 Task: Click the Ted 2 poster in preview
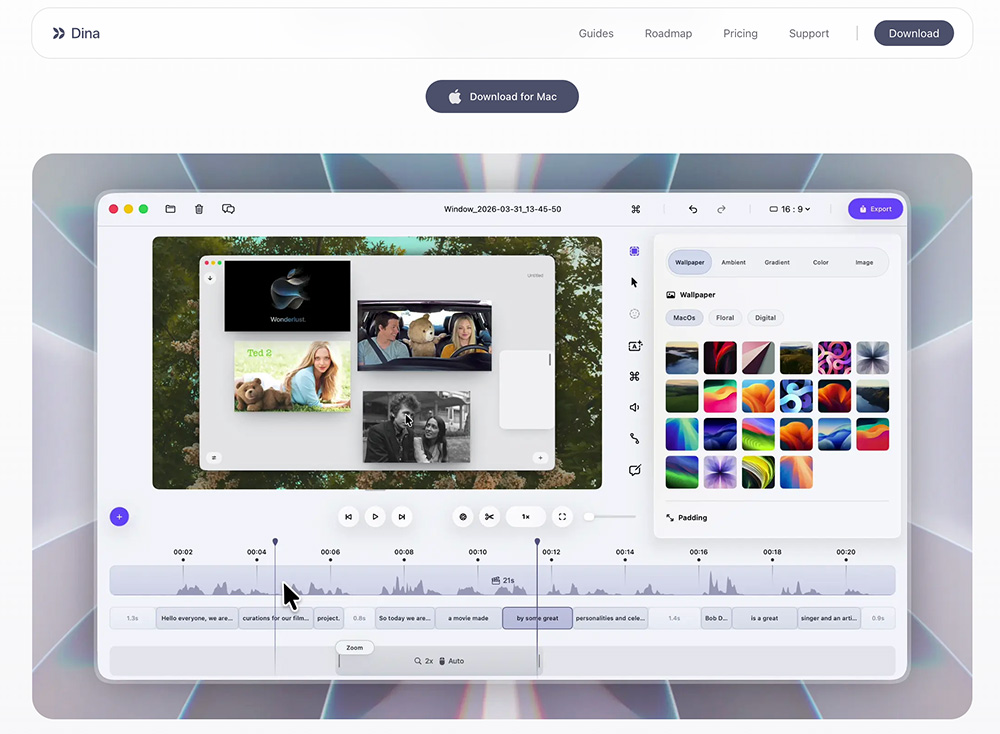[292, 376]
